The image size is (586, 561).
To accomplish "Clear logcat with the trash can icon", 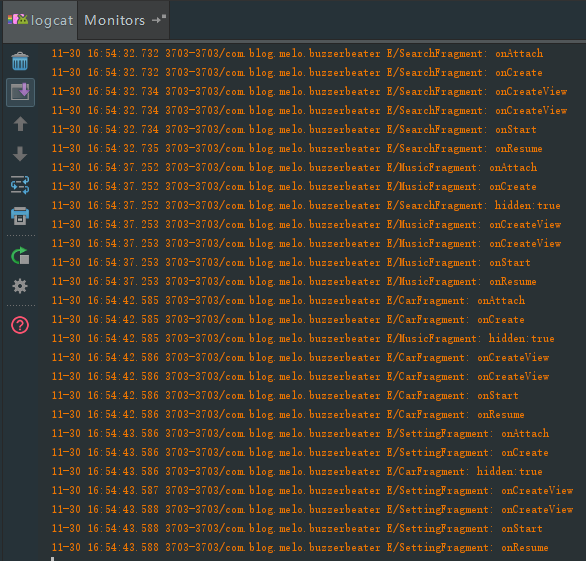I will [x=20, y=62].
